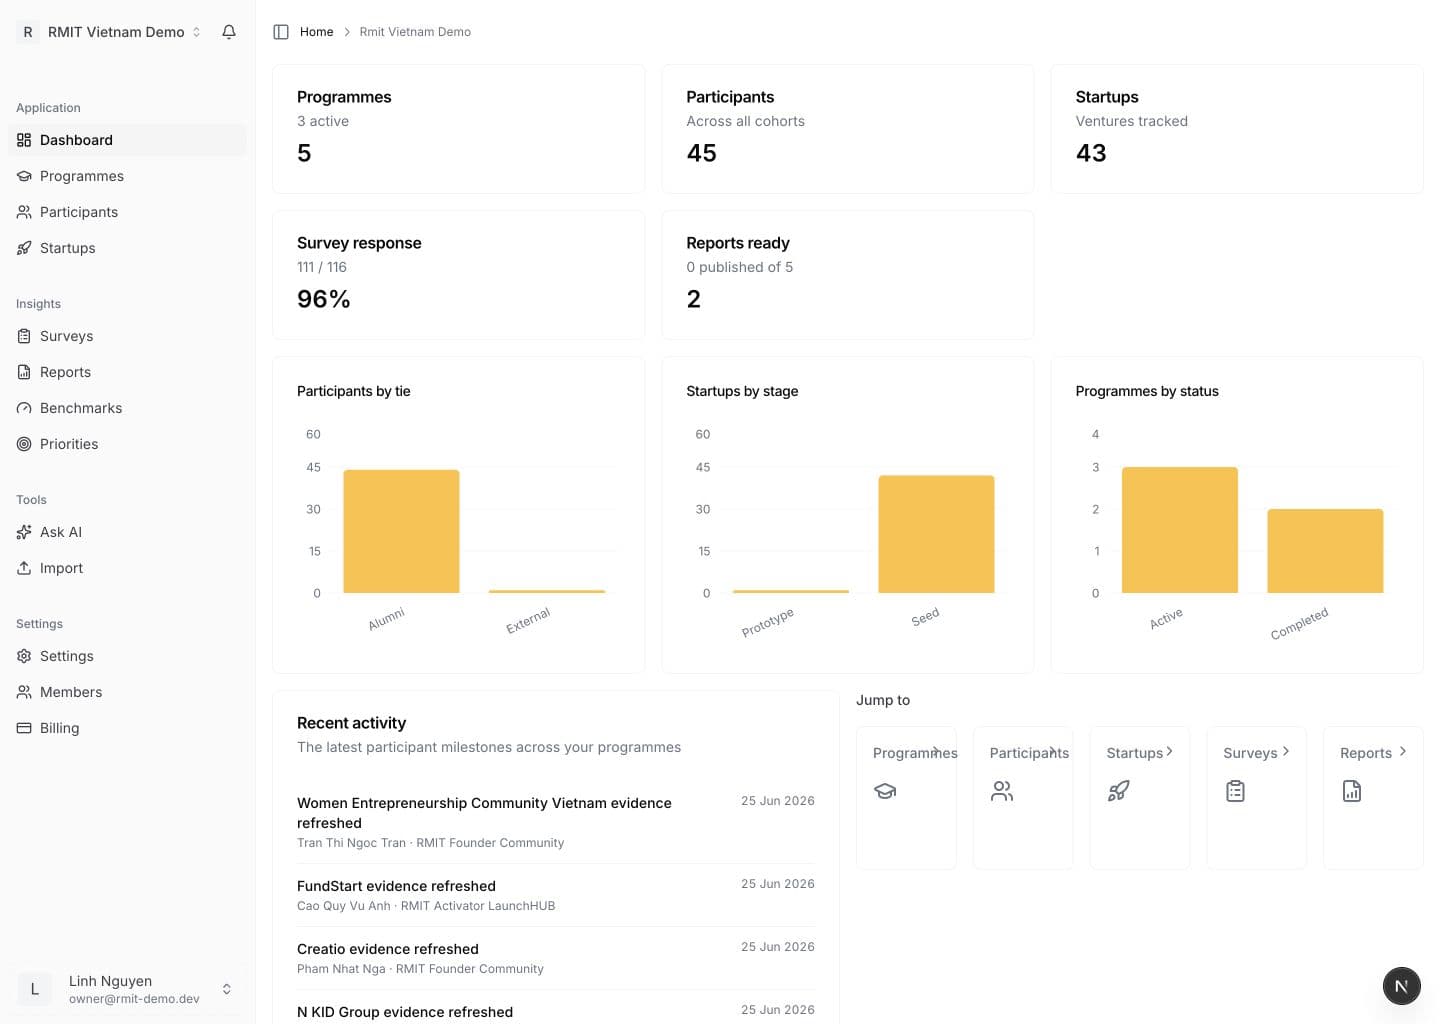The image size is (1440, 1024).
Task: Click the Home breadcrumb link
Action: (316, 32)
